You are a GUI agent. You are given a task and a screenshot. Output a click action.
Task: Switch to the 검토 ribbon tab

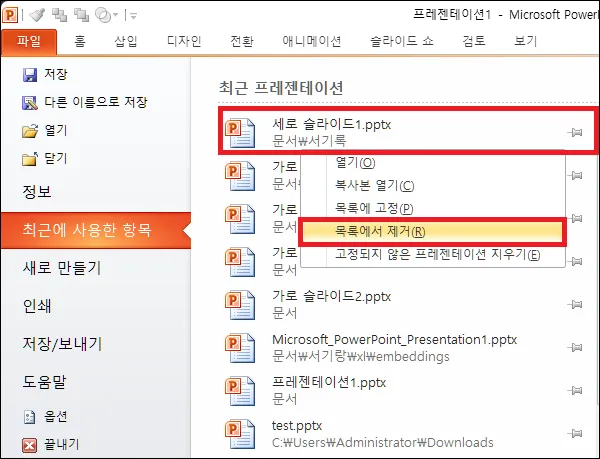tap(474, 41)
